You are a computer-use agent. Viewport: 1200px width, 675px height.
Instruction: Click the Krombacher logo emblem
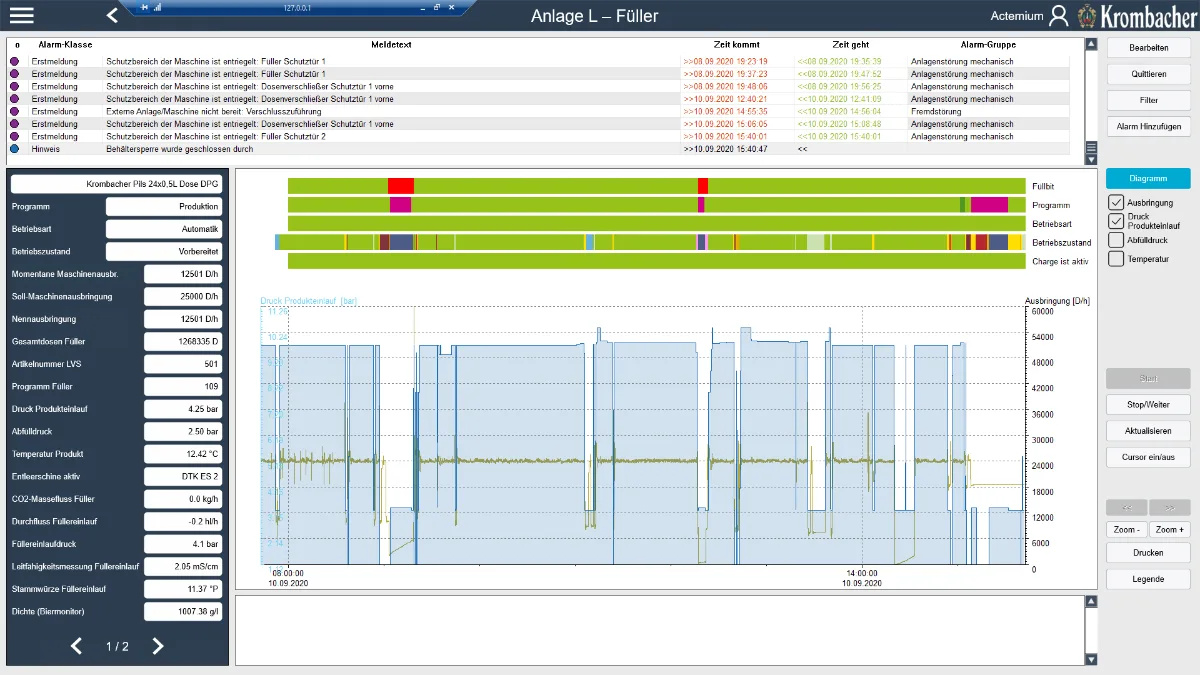coord(1087,16)
